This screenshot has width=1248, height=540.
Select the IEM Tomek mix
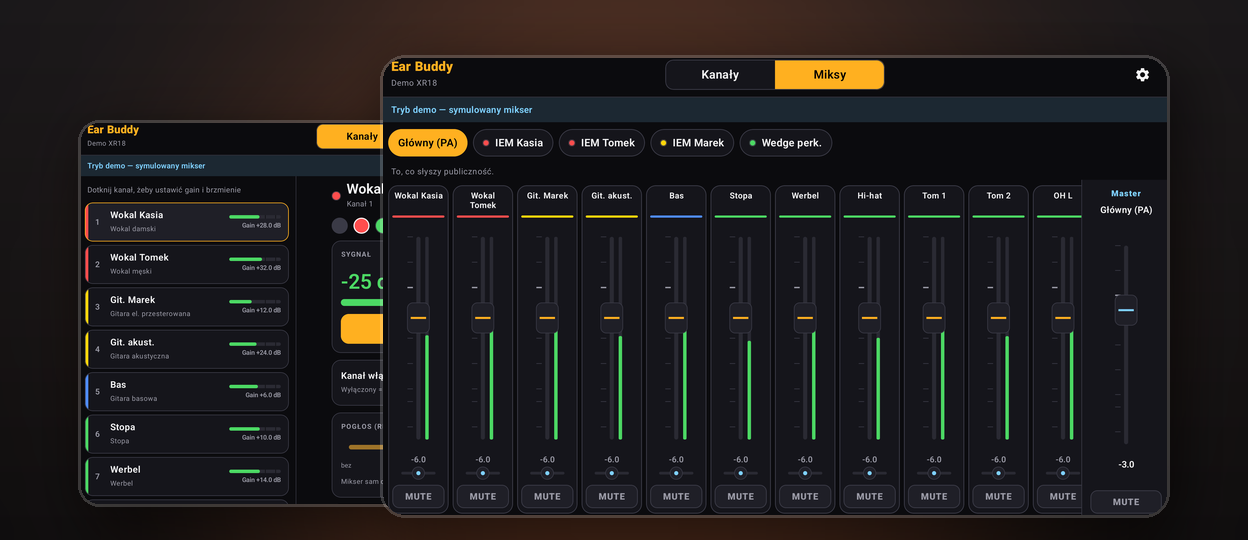click(x=601, y=143)
